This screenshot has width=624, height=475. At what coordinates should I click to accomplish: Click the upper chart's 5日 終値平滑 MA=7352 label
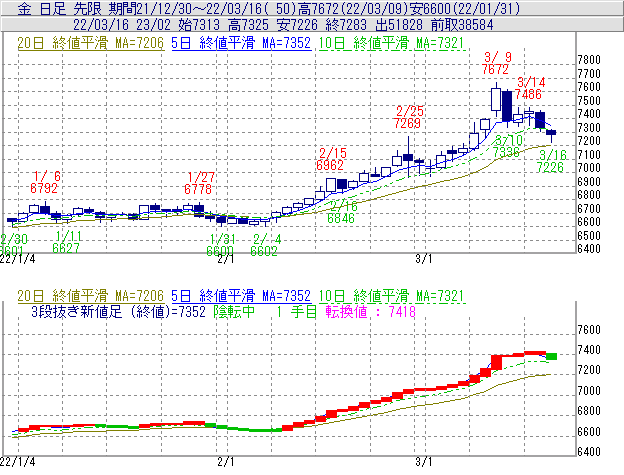241,43
